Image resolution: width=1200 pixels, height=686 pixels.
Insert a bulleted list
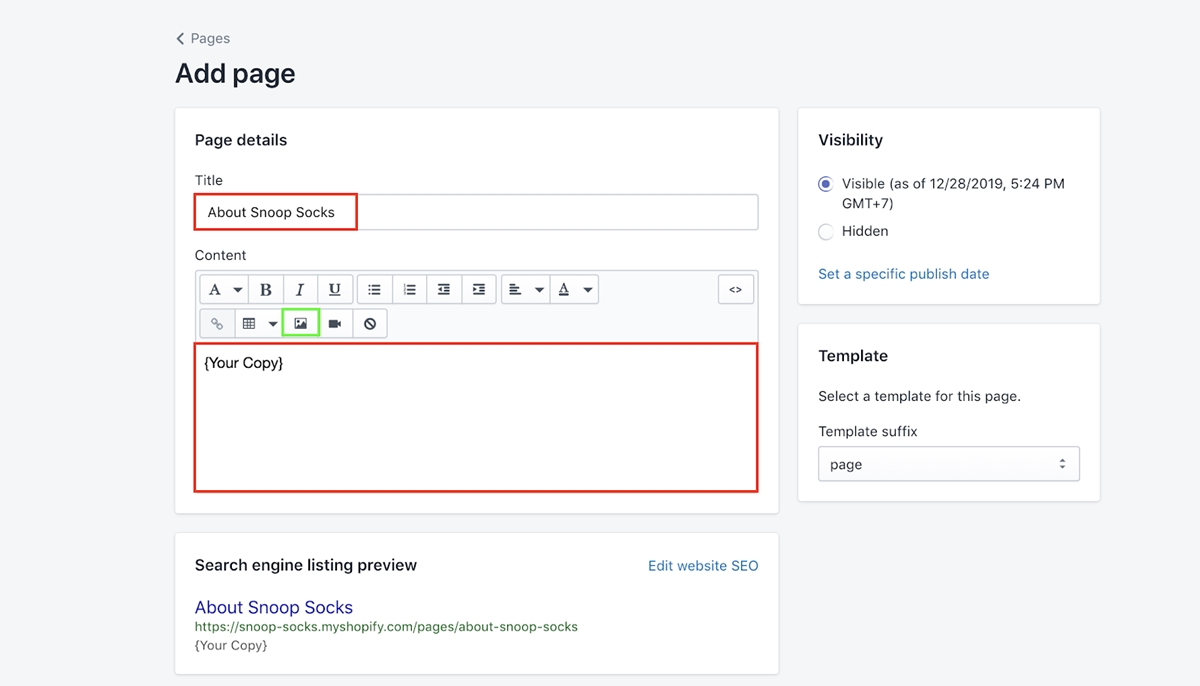[x=374, y=290]
